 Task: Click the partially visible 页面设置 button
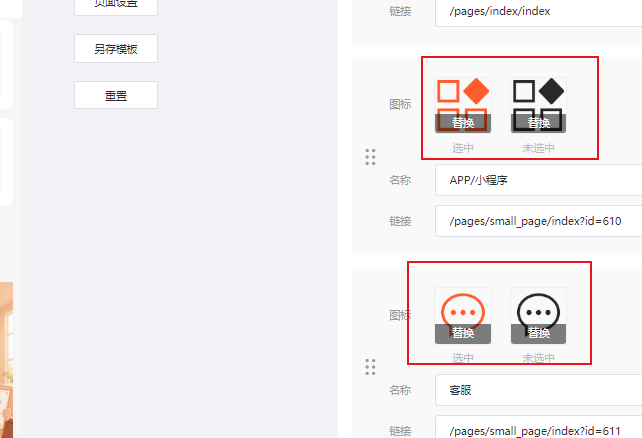click(x=116, y=7)
